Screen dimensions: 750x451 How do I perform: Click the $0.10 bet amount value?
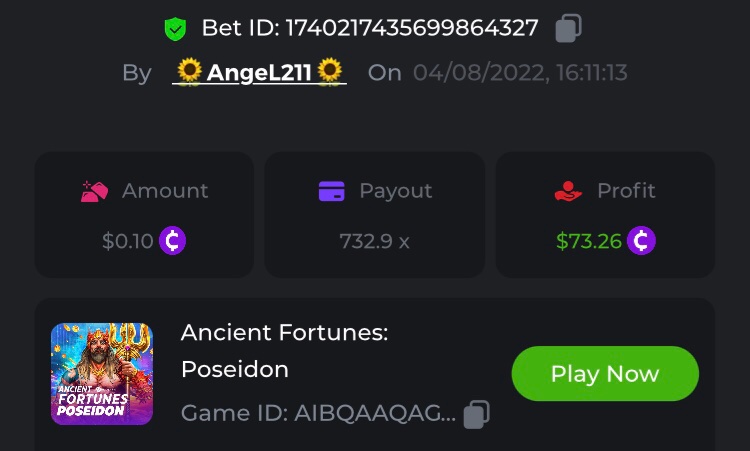coord(128,241)
